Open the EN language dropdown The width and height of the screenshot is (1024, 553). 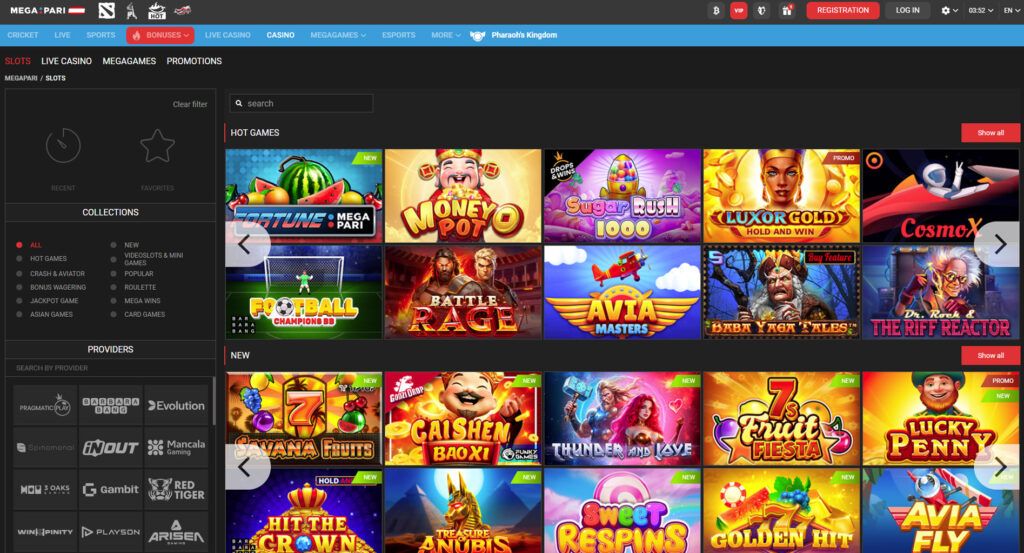click(x=1012, y=10)
